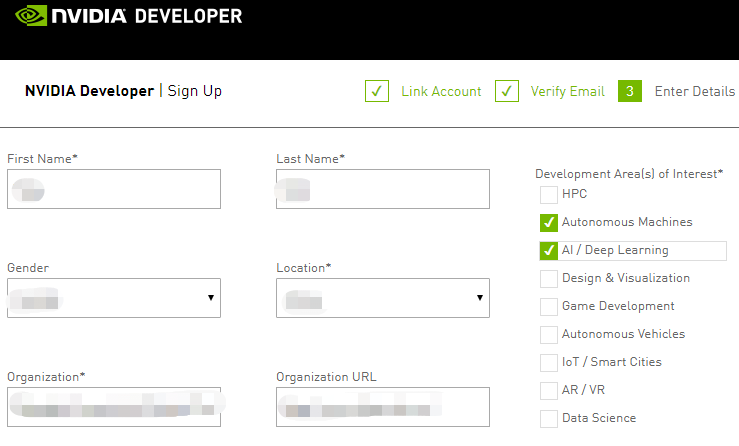Click the Organization input field
This screenshot has height=446, width=739.
[x=114, y=407]
